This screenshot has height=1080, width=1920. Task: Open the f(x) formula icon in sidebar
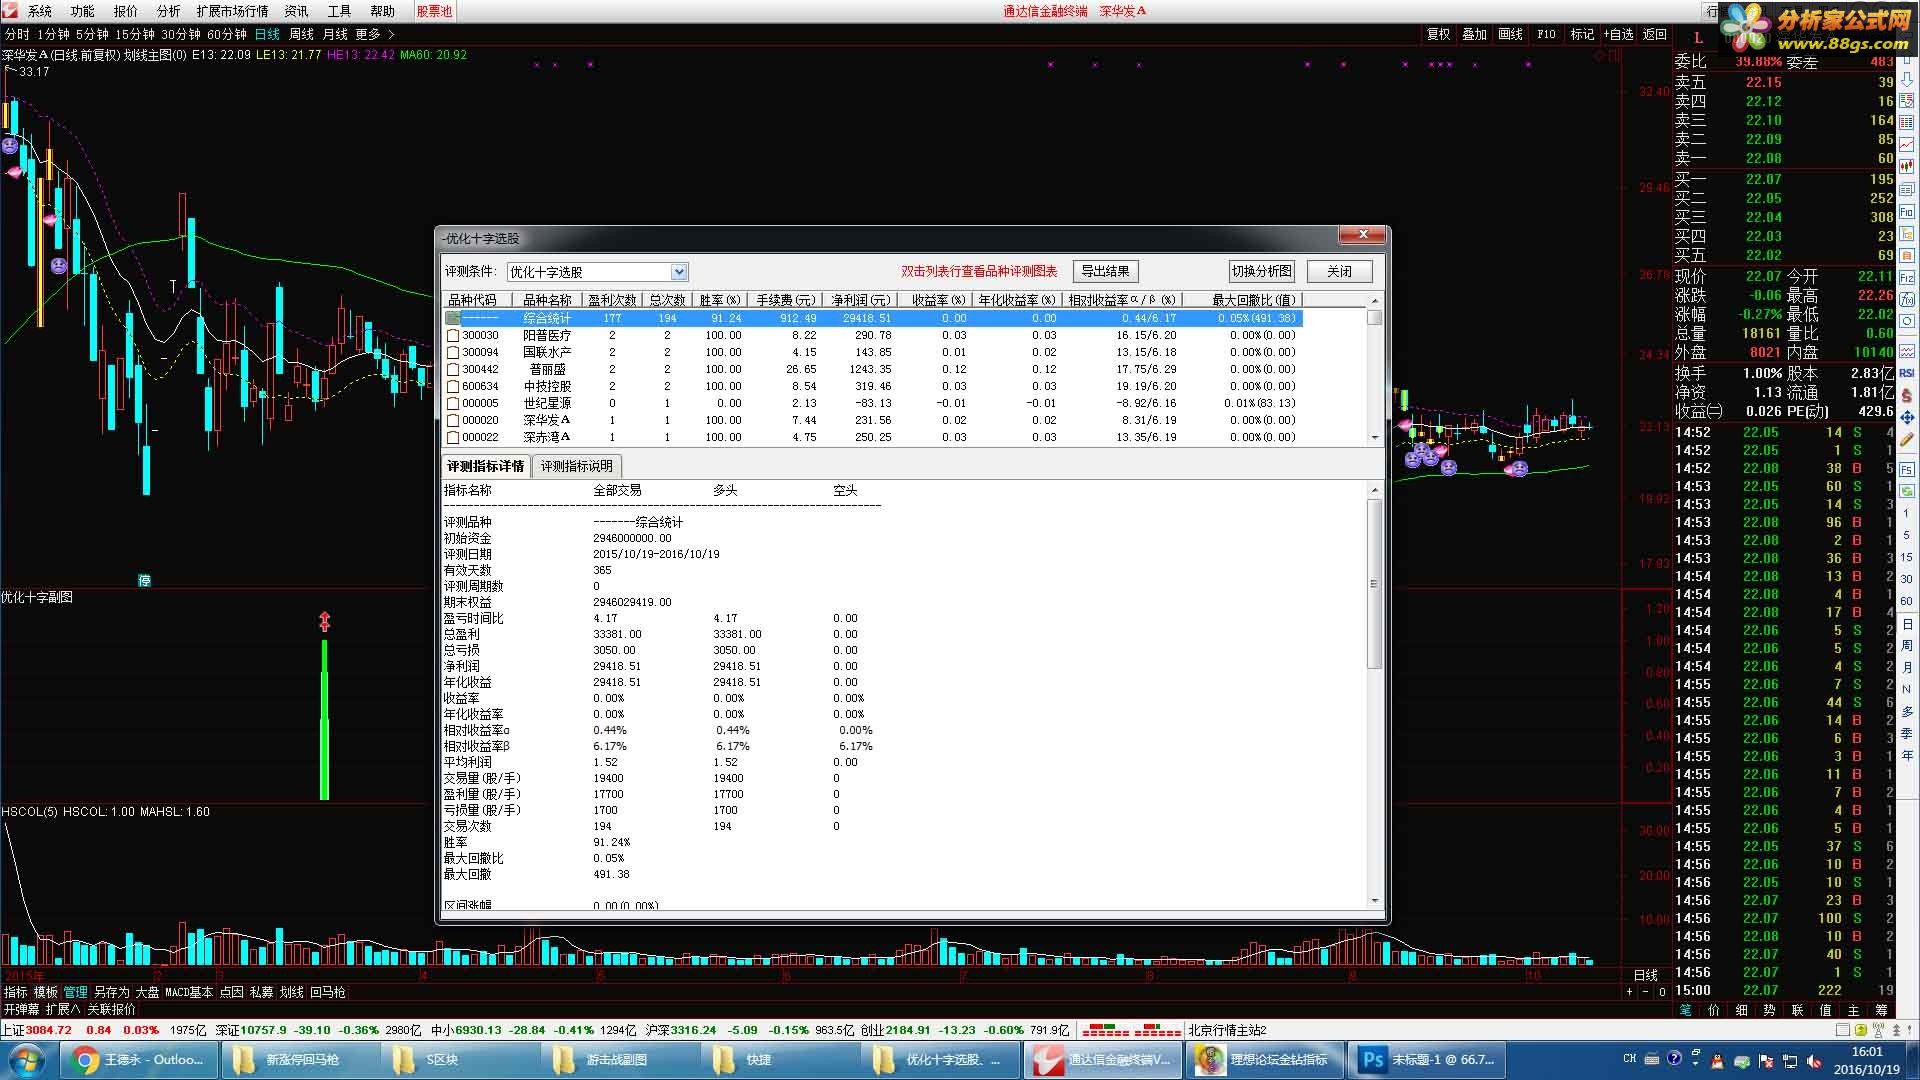(1907, 300)
